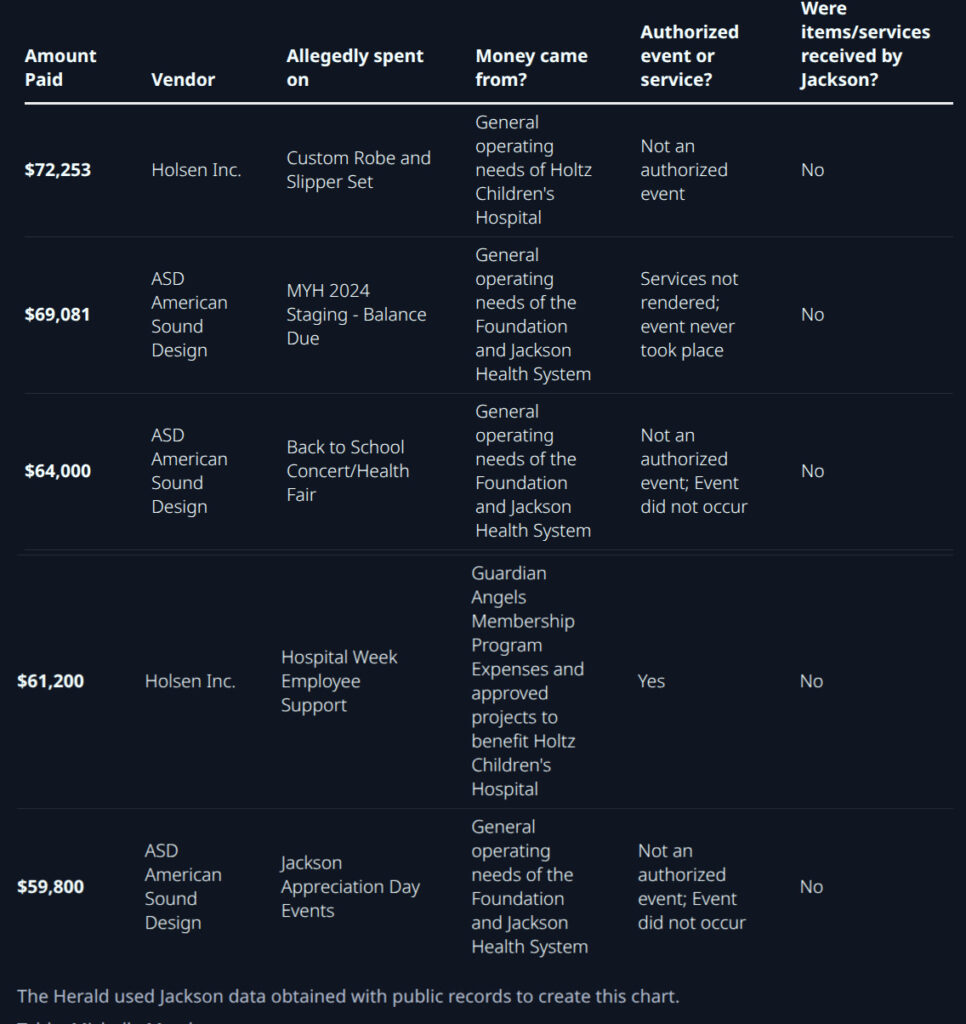The width and height of the screenshot is (966, 1024).
Task: Select the $69,081 amount cell
Action: tap(58, 315)
